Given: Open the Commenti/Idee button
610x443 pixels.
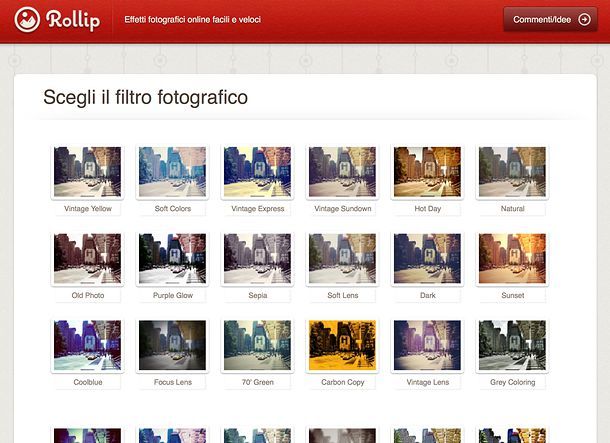Looking at the screenshot, I should (550, 19).
